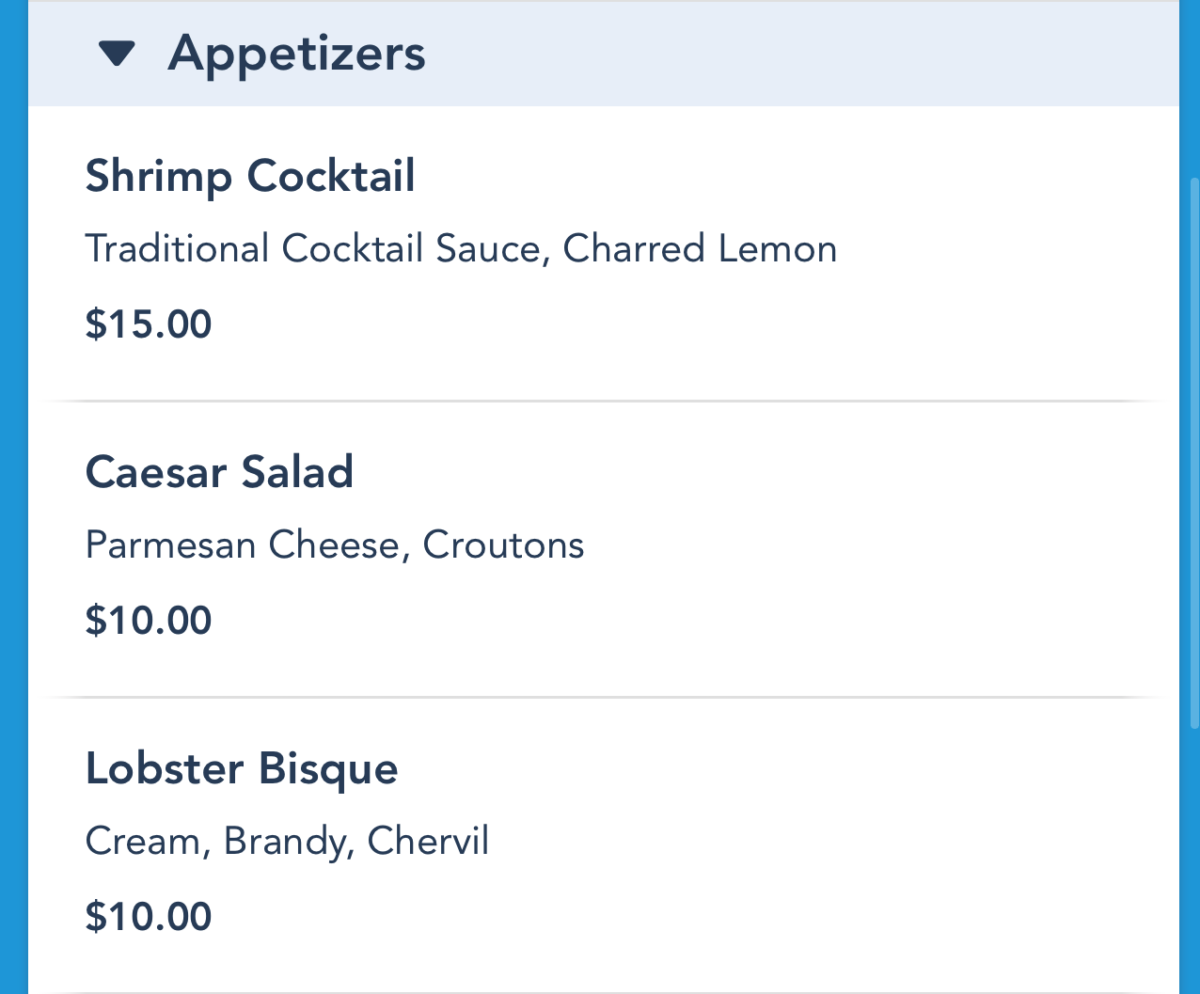The height and width of the screenshot is (994, 1200).
Task: Click the word Cocktail in Shrimp Cocktail title
Action: coord(331,177)
